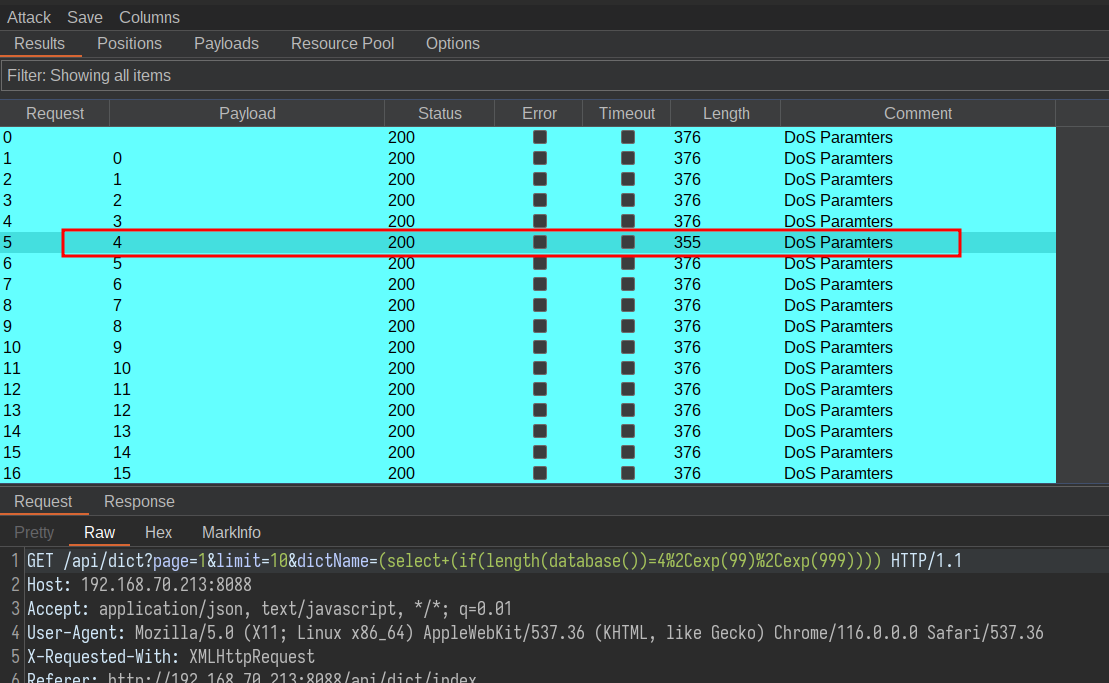Sort by the Status column header
This screenshot has height=683, width=1109.
(439, 114)
